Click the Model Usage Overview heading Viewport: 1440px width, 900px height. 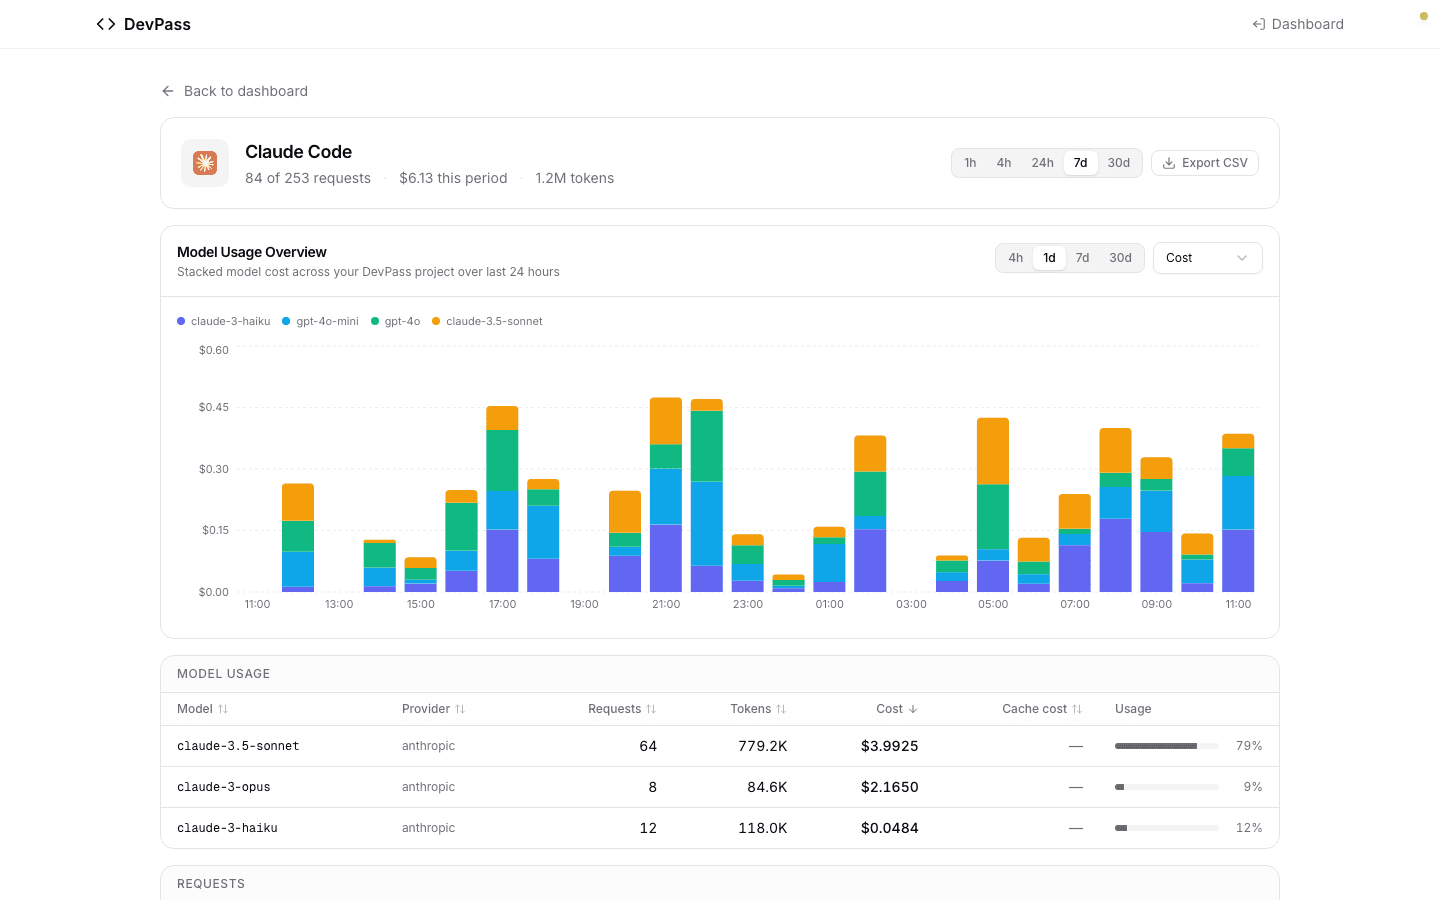click(x=252, y=252)
